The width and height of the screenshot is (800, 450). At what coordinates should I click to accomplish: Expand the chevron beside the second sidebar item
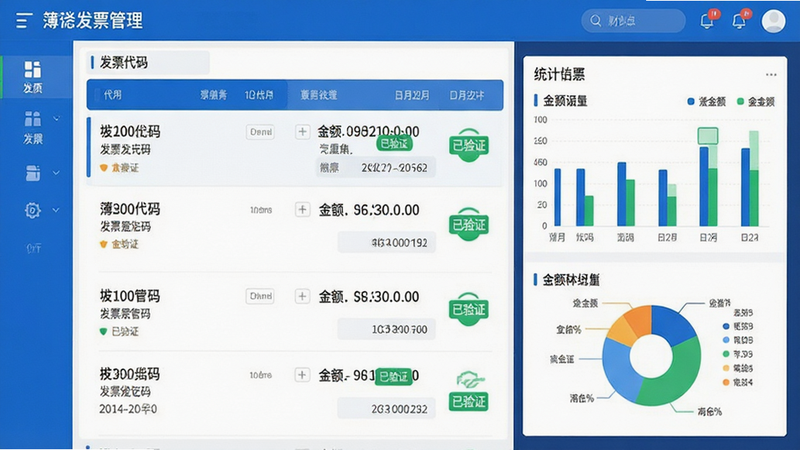56,119
